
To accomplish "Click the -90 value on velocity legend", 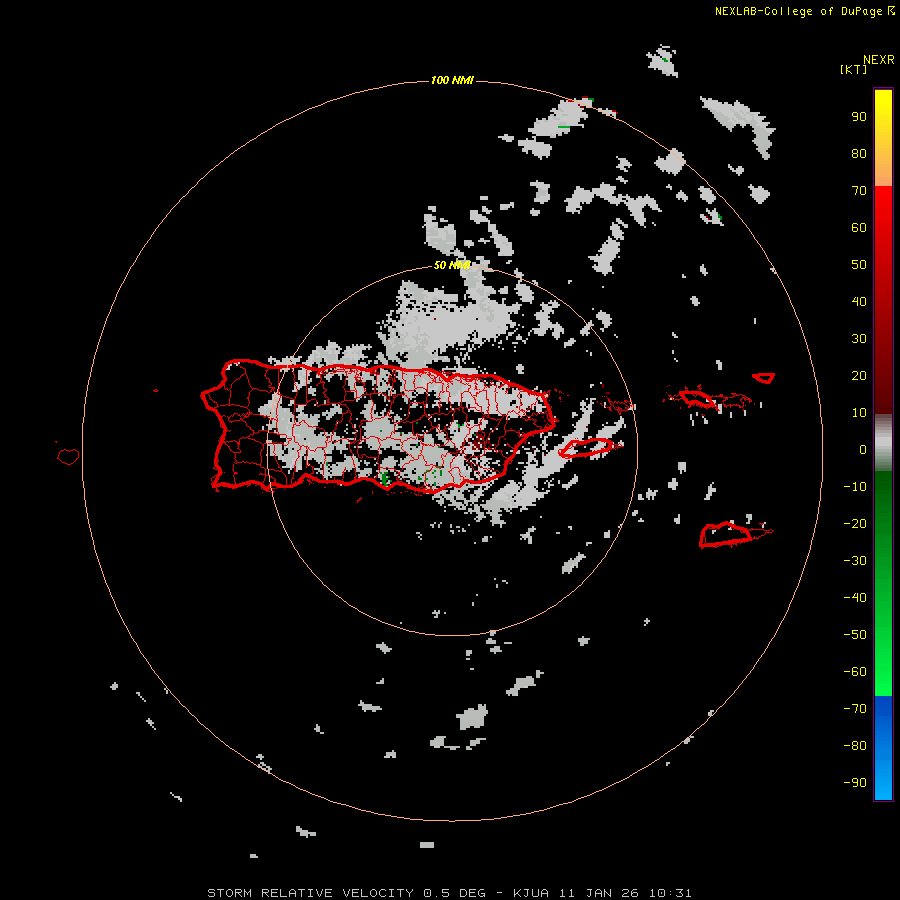I will click(x=855, y=783).
